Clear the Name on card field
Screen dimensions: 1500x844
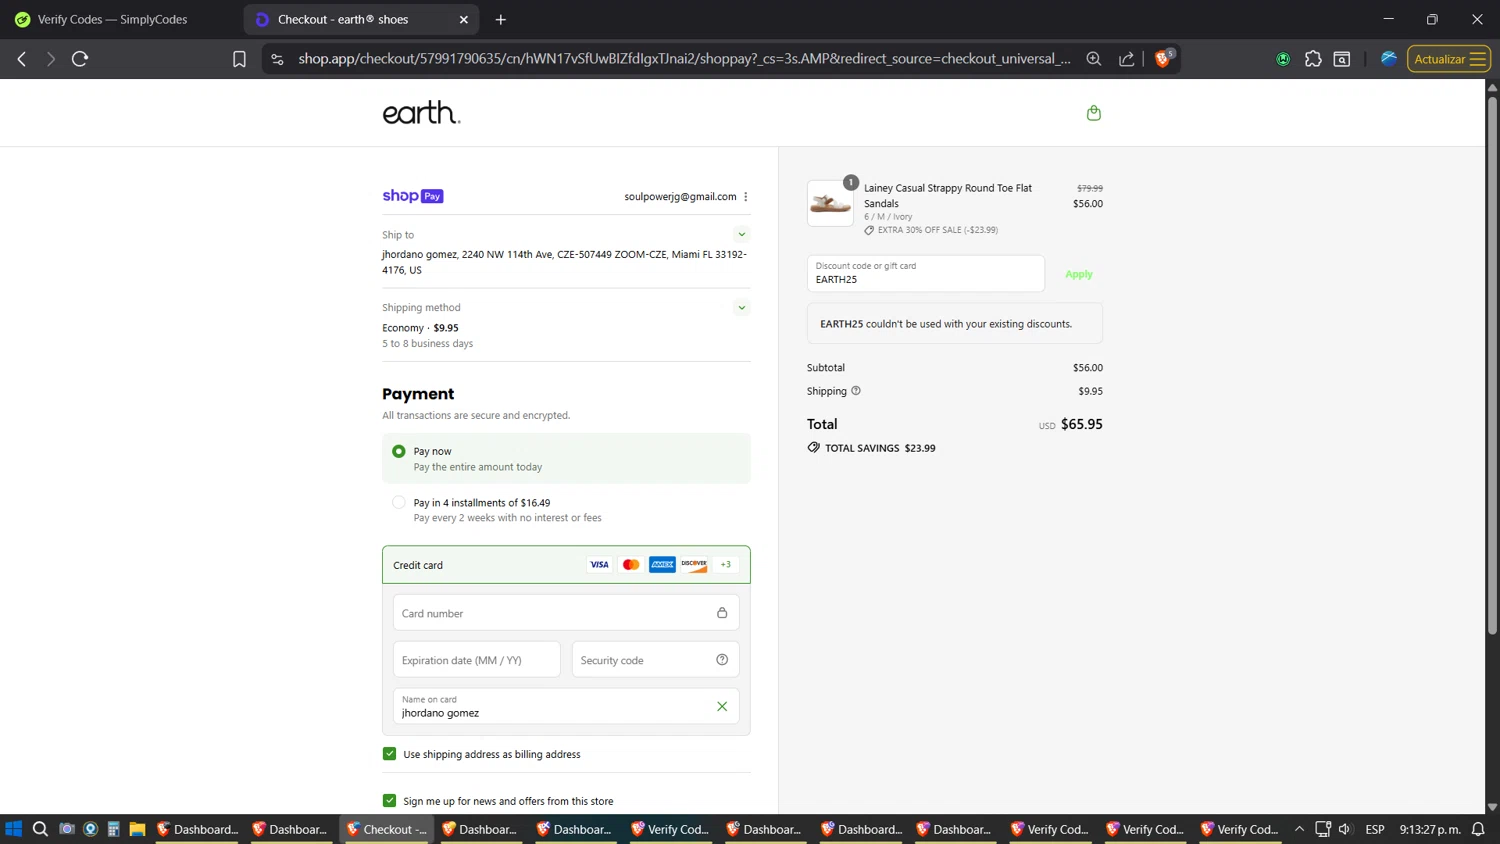click(722, 706)
